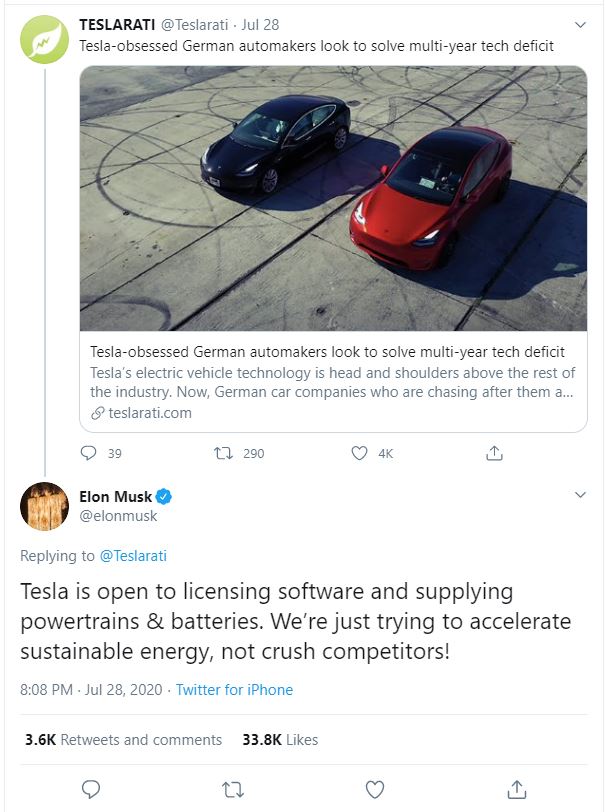View the 33.8K Likes list
Screen dimensions: 605x812
[280, 740]
